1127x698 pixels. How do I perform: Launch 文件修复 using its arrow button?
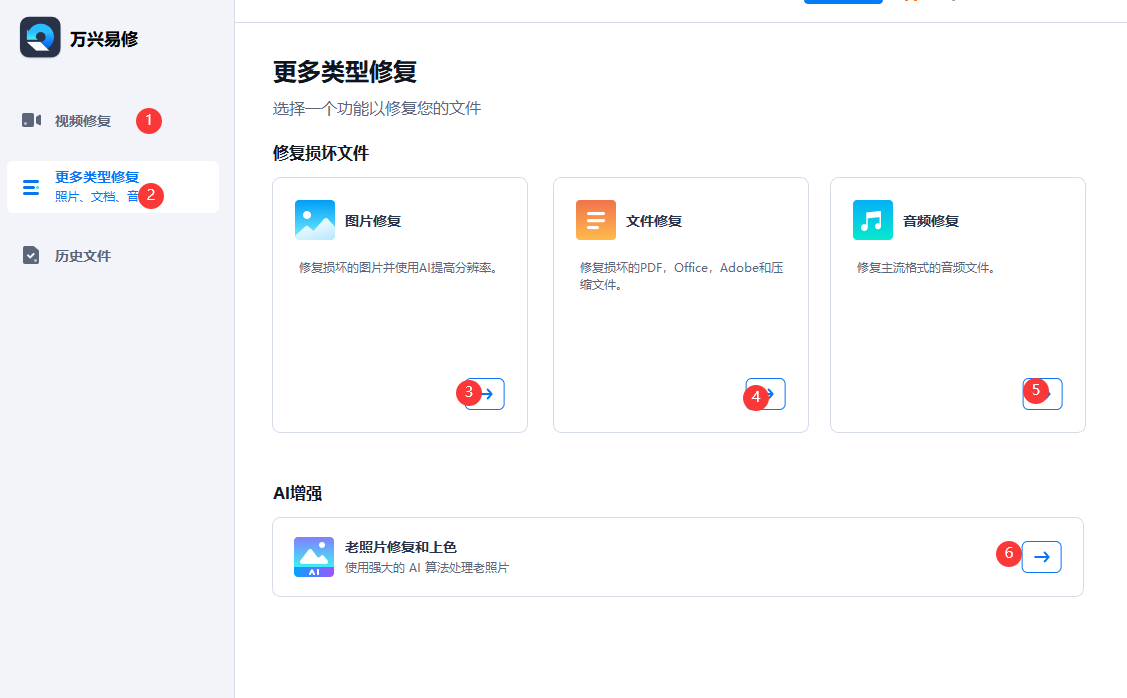click(x=765, y=394)
